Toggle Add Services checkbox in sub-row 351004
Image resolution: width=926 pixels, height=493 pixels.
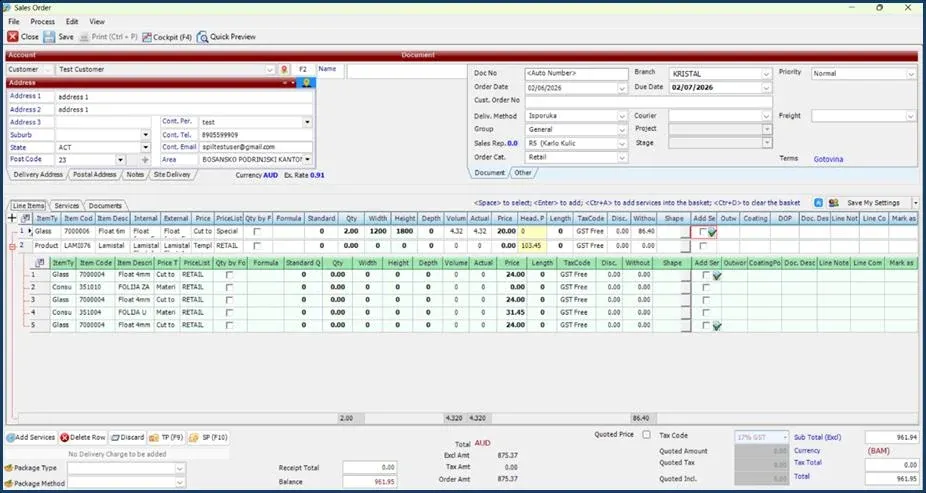point(706,312)
